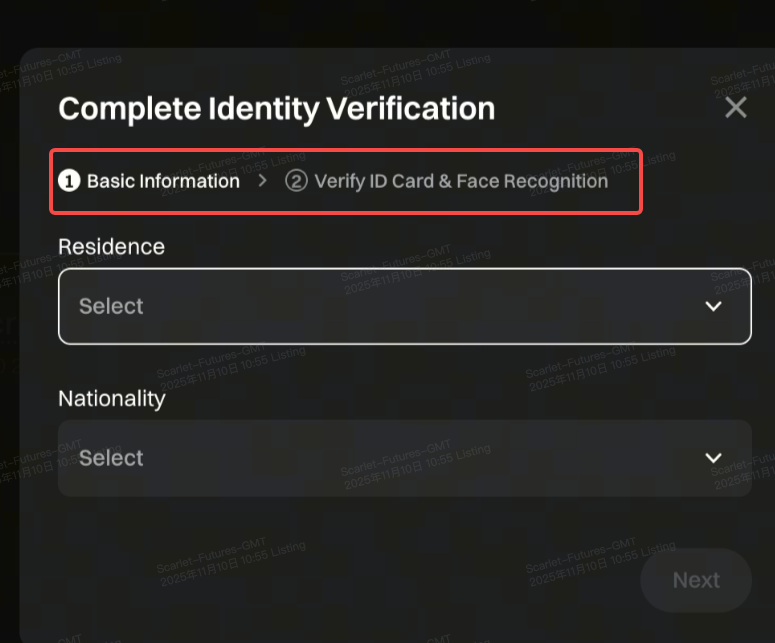This screenshot has height=643, width=775.
Task: Expand Residence list via its chevron arrow
Action: coord(713,306)
